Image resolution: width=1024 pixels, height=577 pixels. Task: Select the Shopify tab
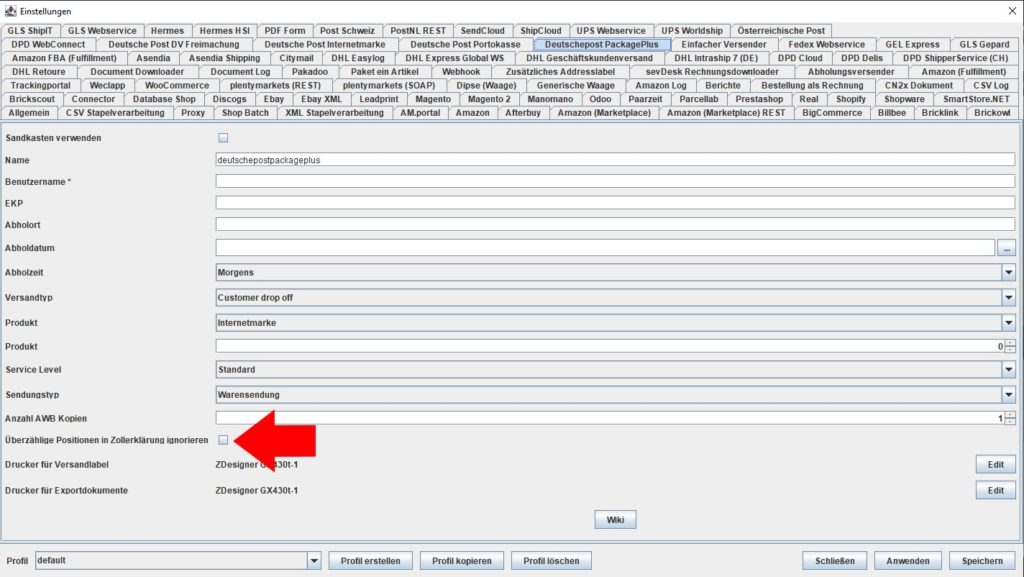pos(851,99)
